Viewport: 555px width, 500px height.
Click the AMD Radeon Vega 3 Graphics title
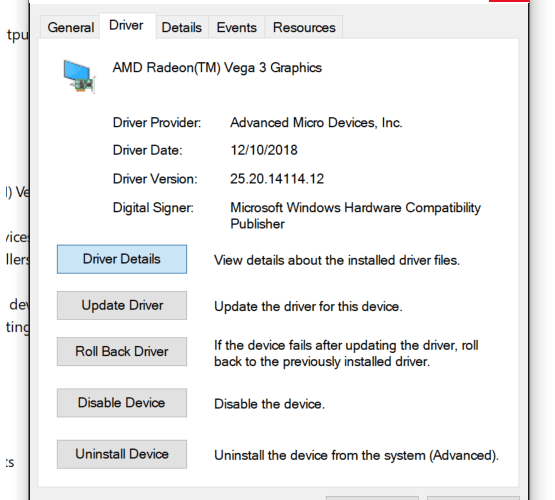pos(217,68)
